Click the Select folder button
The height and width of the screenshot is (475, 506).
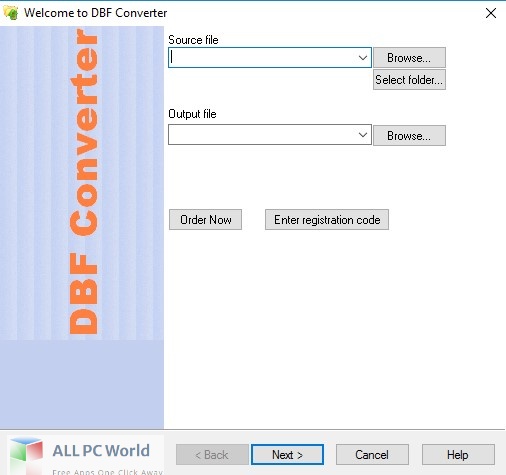point(409,80)
